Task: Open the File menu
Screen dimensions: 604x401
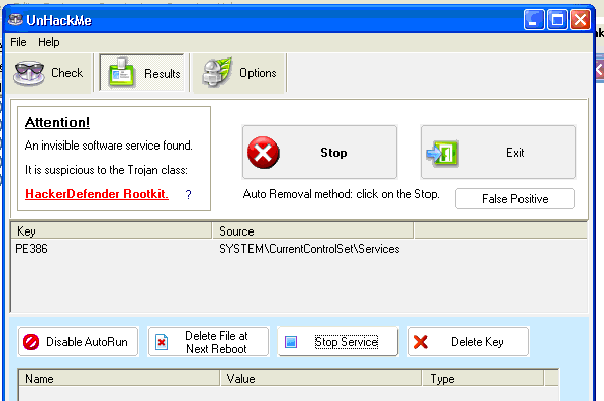Action: 18,42
